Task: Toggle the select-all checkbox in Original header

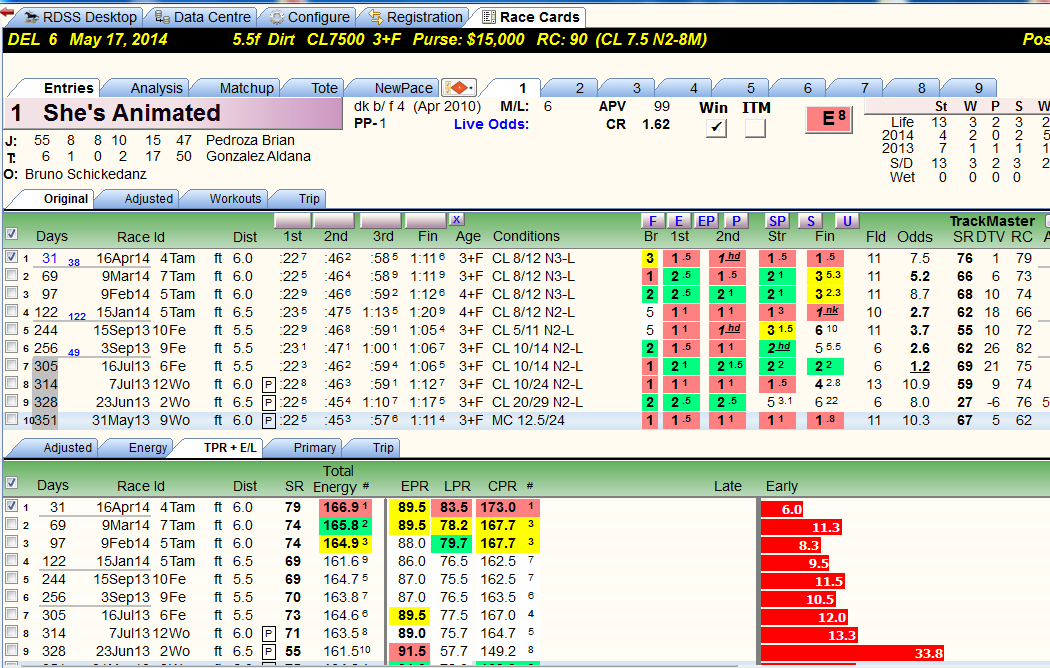Action: pos(11,234)
